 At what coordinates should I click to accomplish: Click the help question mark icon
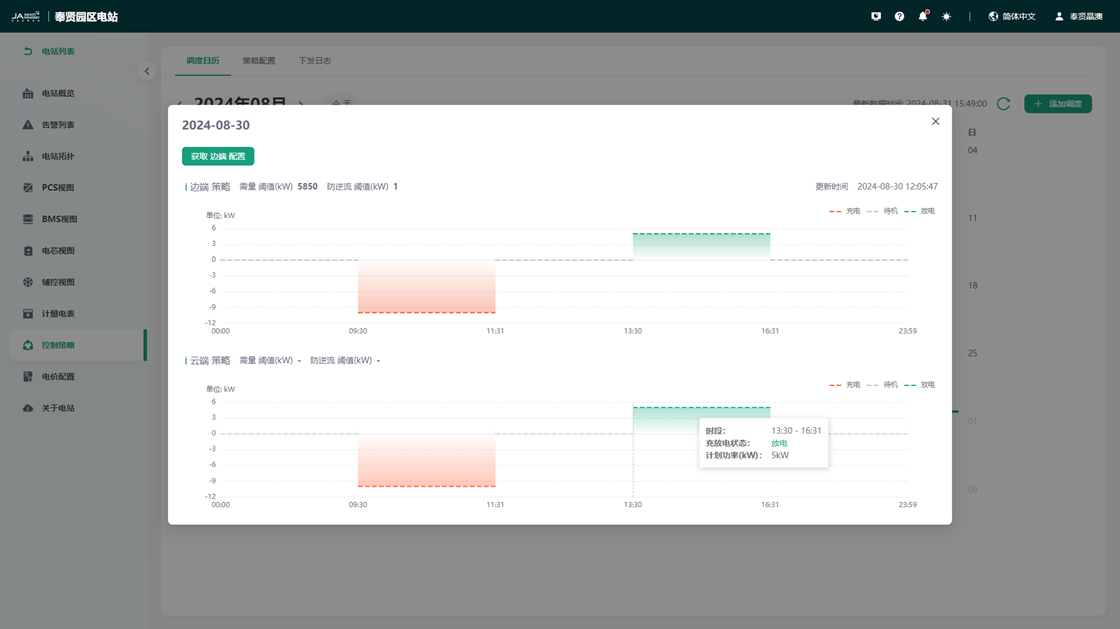(899, 16)
